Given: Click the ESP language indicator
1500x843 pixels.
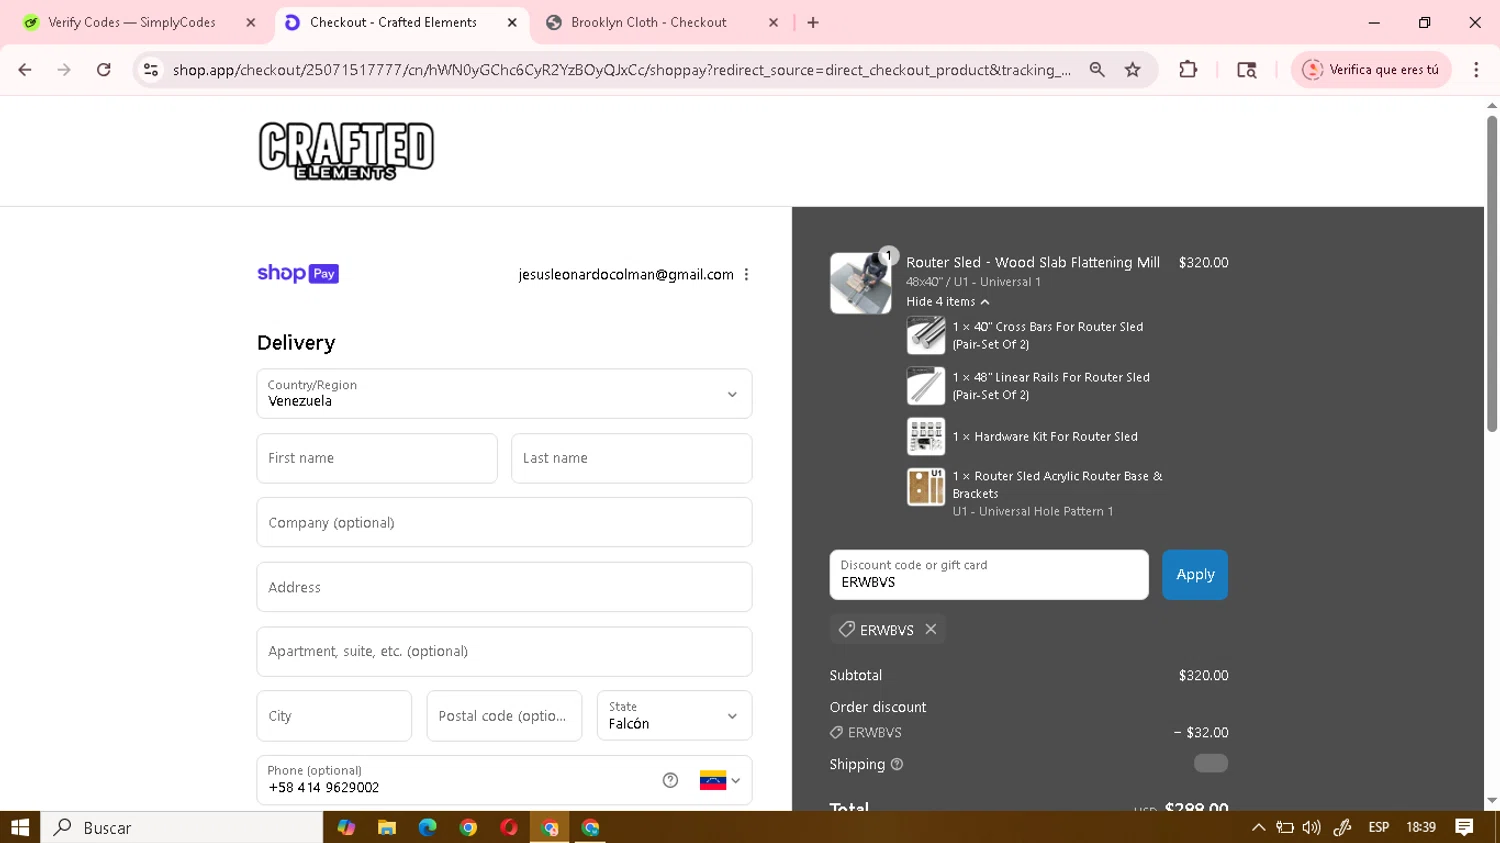Looking at the screenshot, I should point(1379,827).
